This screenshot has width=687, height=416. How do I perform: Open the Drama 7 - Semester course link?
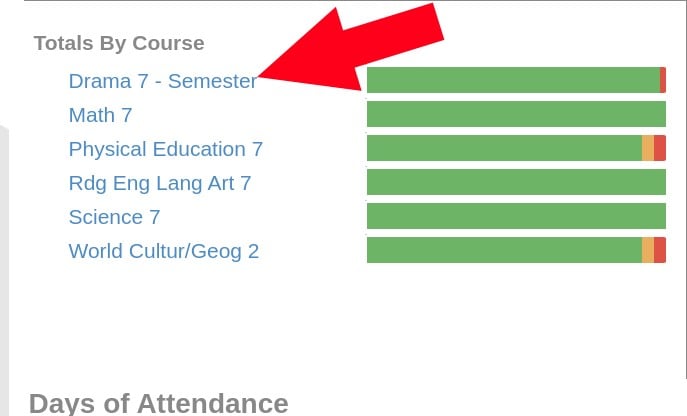[162, 81]
